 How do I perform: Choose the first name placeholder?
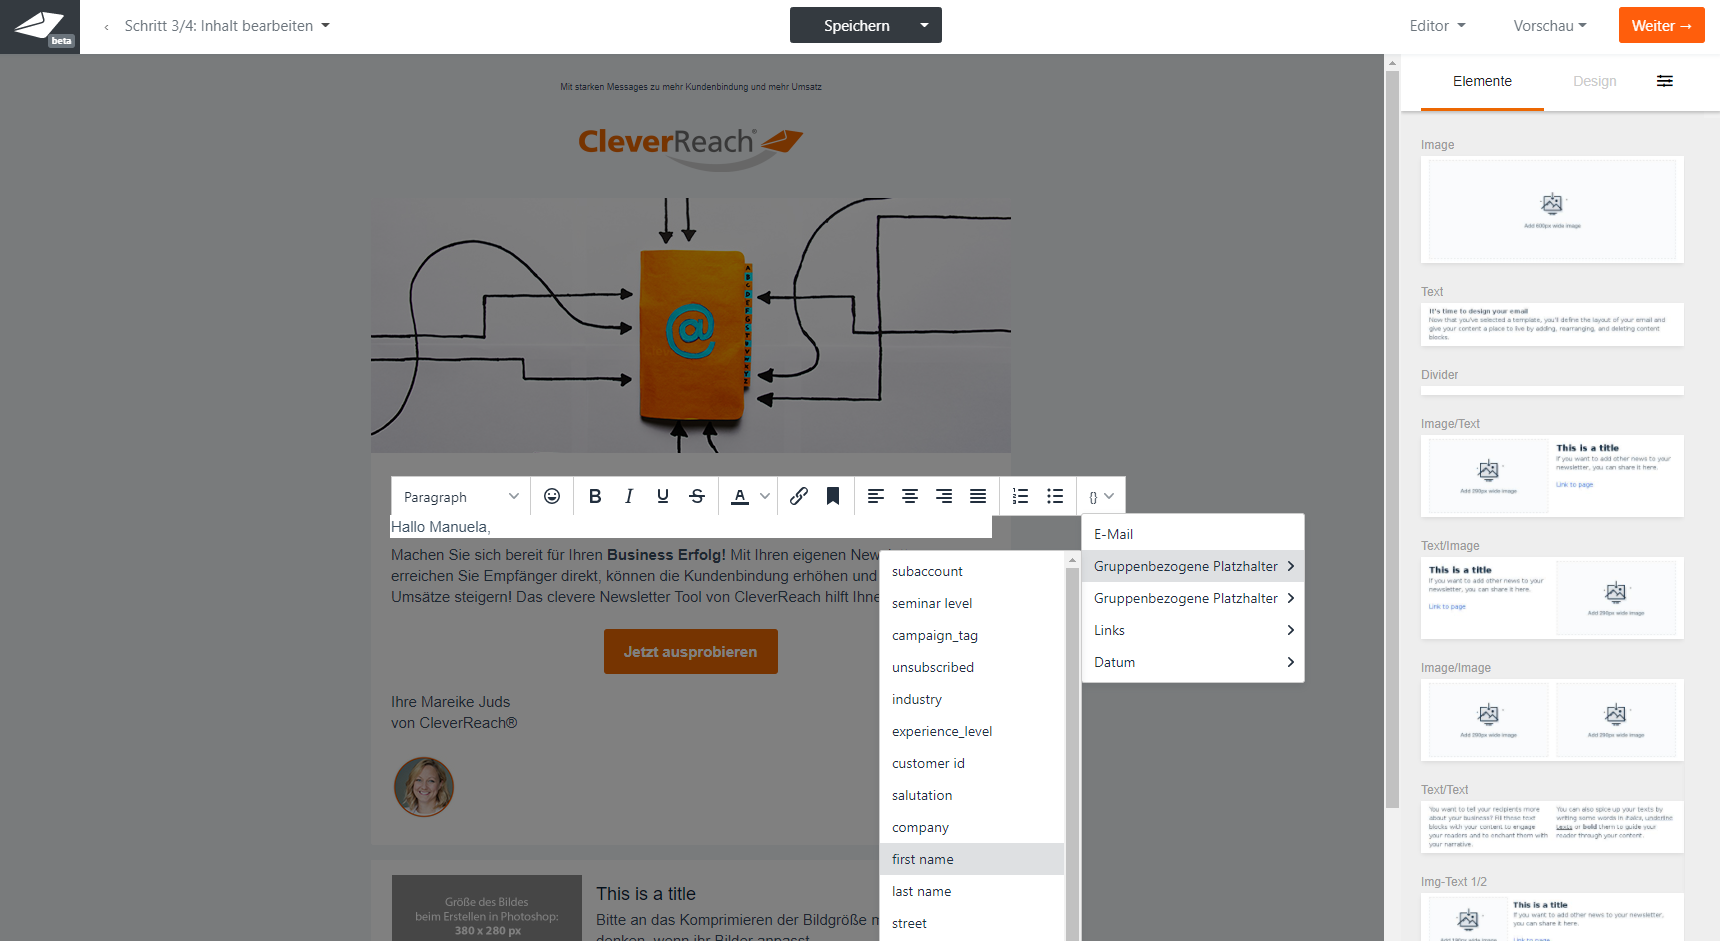click(x=972, y=859)
